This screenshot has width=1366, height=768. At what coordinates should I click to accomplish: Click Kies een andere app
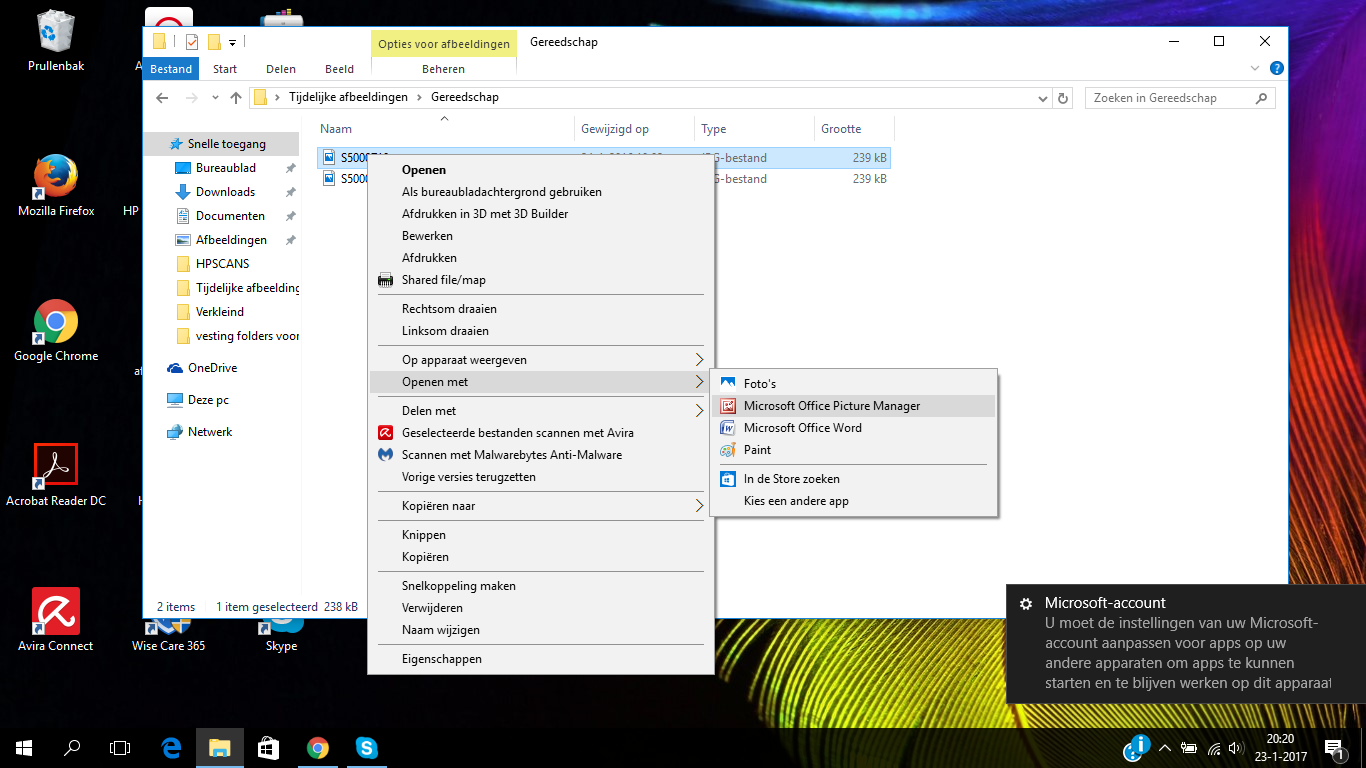click(795, 501)
